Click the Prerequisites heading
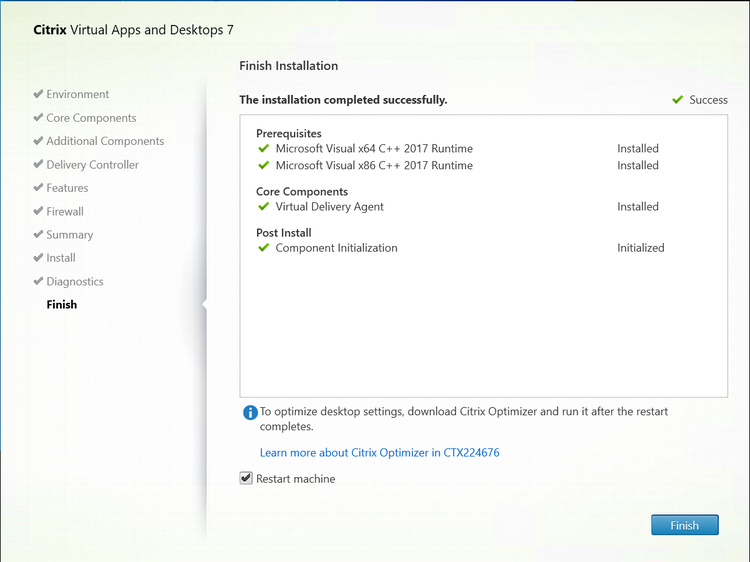The width and height of the screenshot is (750, 562). pos(288,133)
